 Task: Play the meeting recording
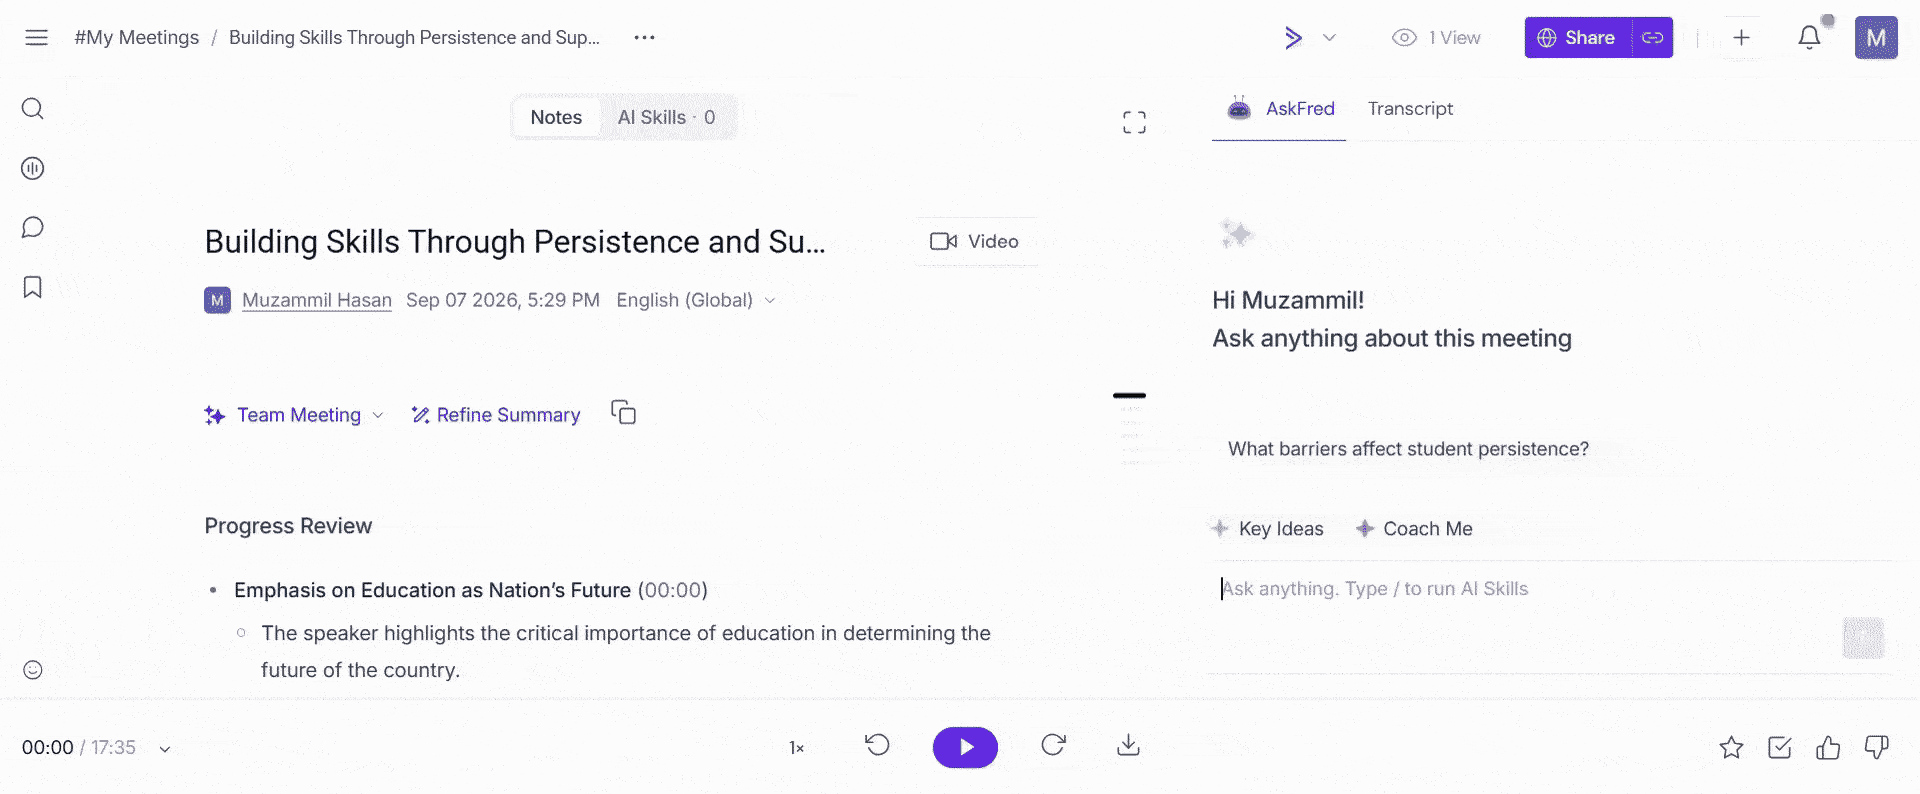[965, 747]
